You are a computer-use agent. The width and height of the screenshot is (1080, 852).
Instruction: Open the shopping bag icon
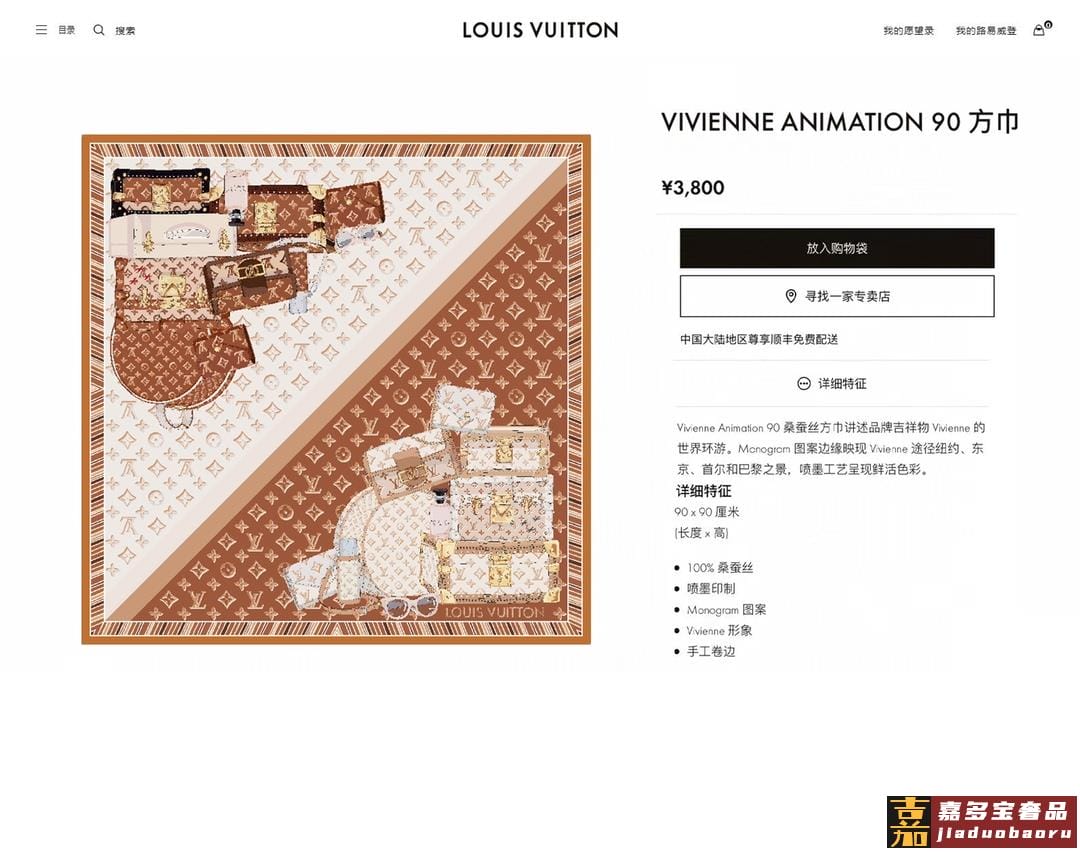click(x=1039, y=30)
